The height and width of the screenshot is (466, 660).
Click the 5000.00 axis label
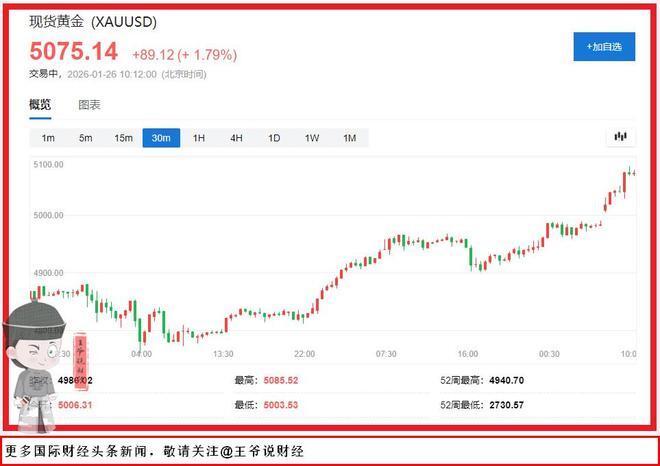click(48, 215)
